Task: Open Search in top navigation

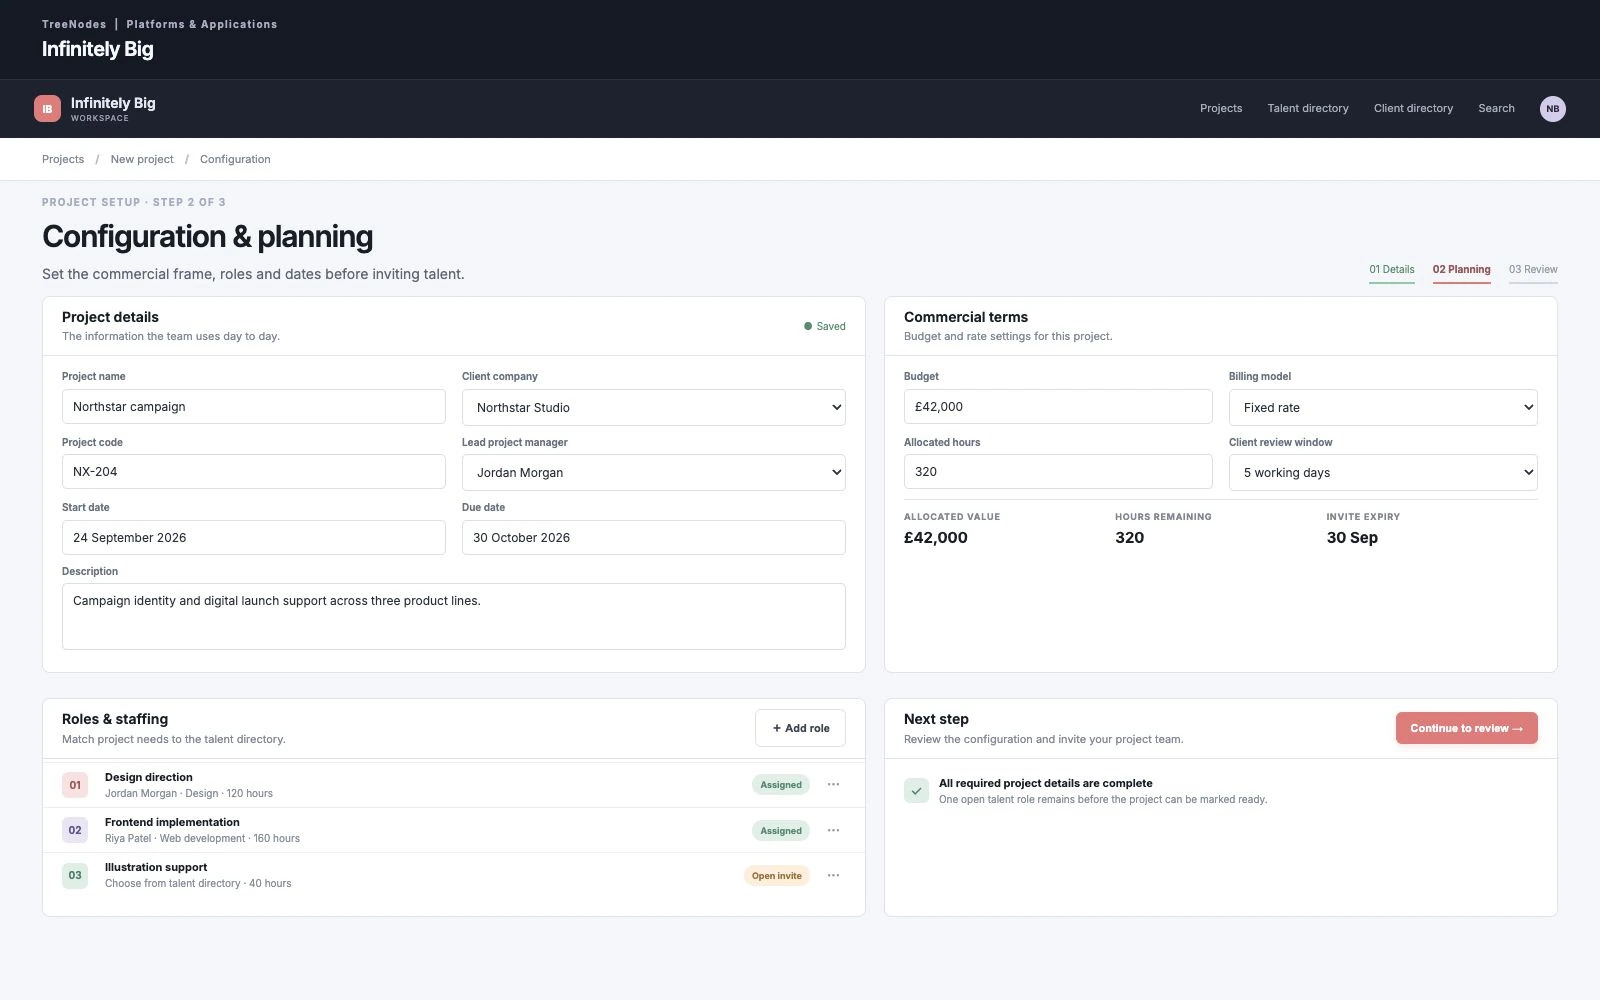Action: pyautogui.click(x=1496, y=108)
